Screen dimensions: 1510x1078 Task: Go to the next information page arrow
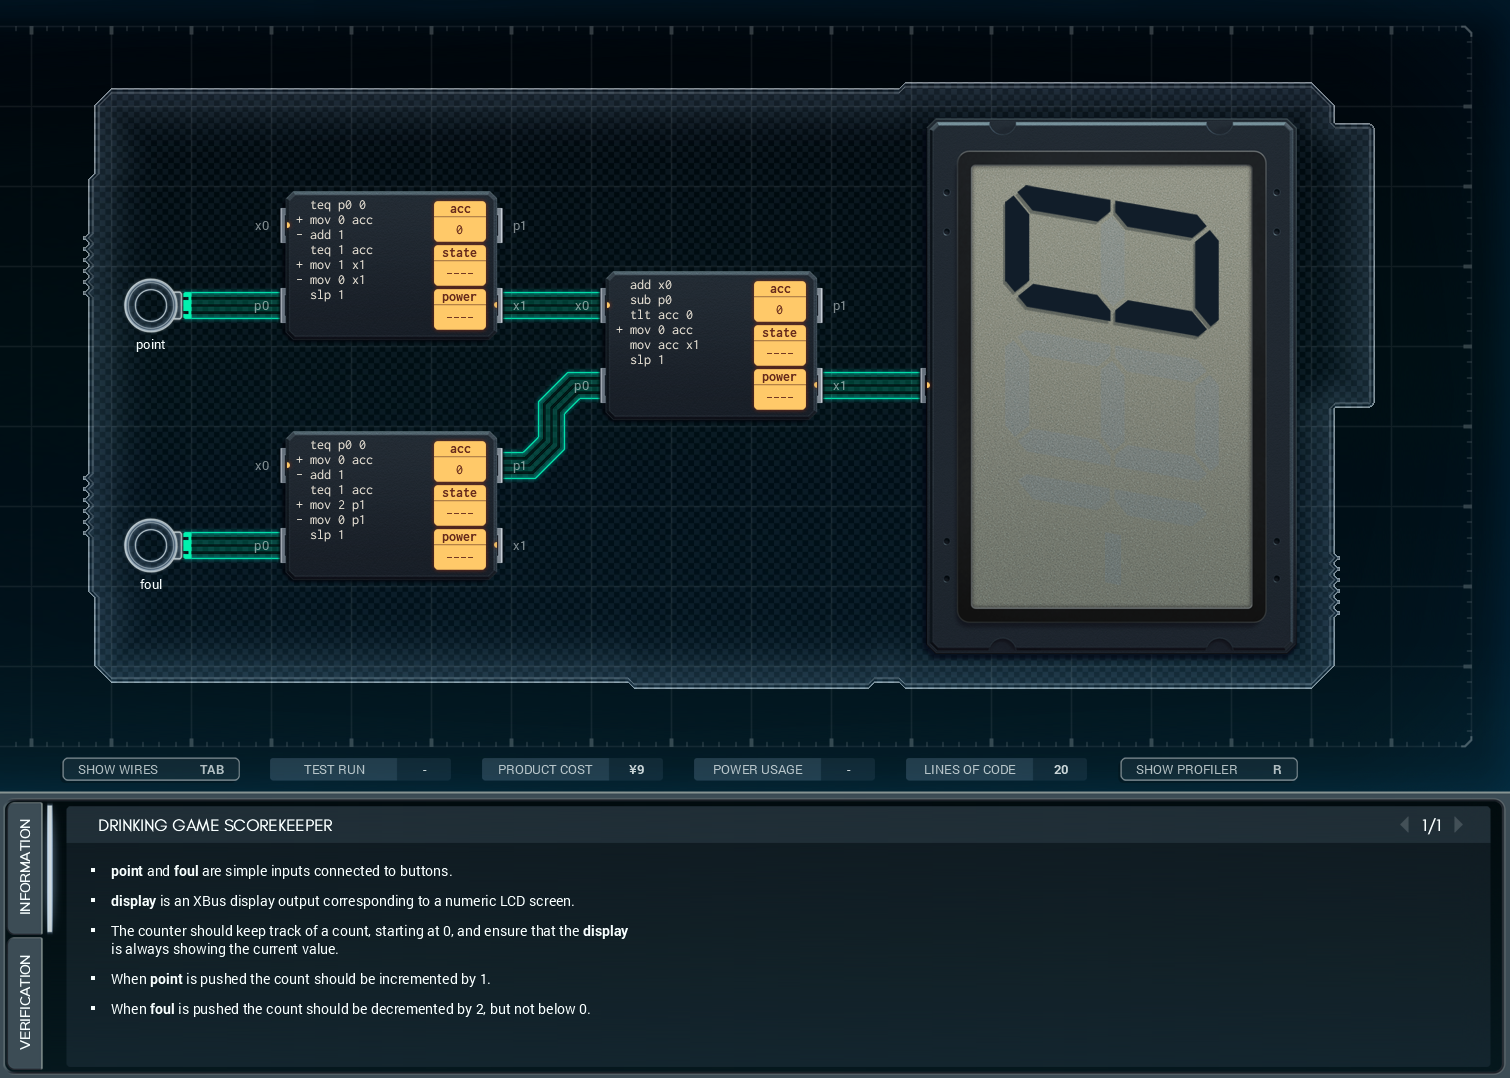[x=1458, y=825]
